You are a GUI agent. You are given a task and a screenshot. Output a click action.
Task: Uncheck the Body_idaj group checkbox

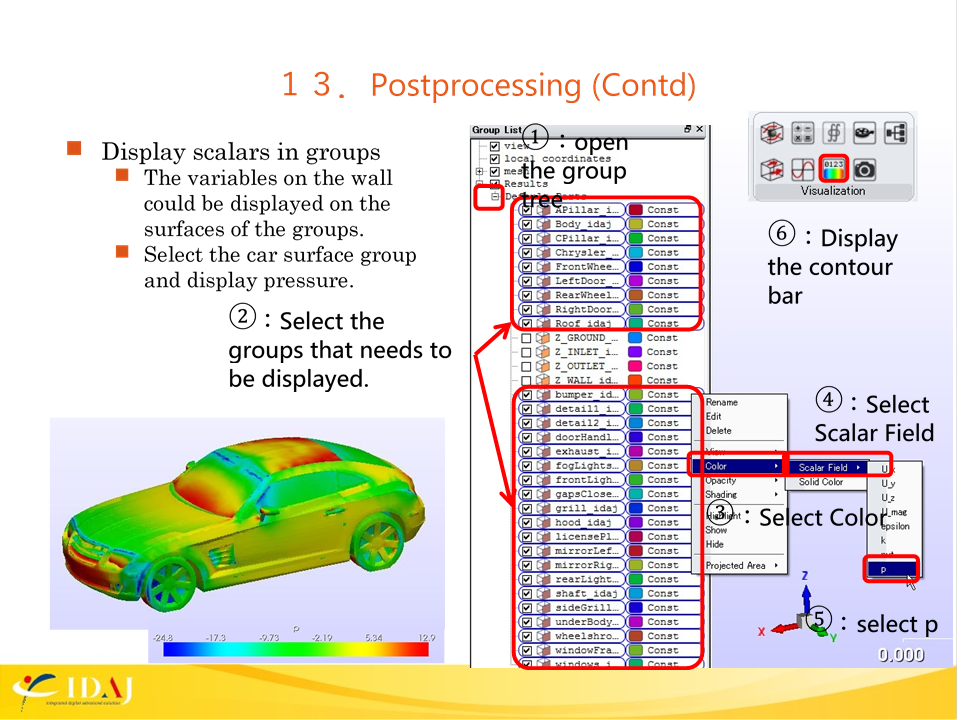point(526,225)
